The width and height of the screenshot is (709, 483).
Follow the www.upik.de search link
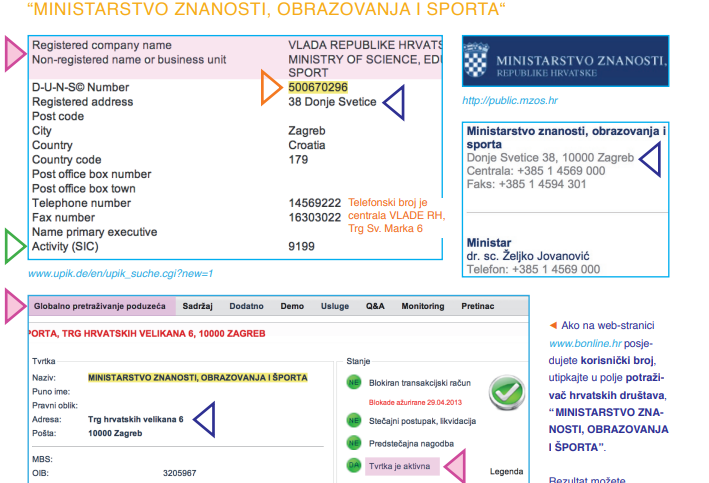120,274
